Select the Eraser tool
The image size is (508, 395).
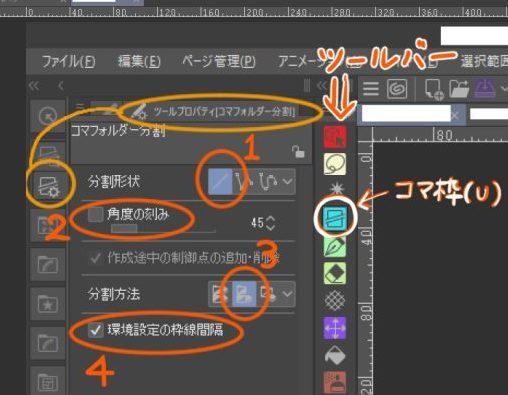pos(335,273)
